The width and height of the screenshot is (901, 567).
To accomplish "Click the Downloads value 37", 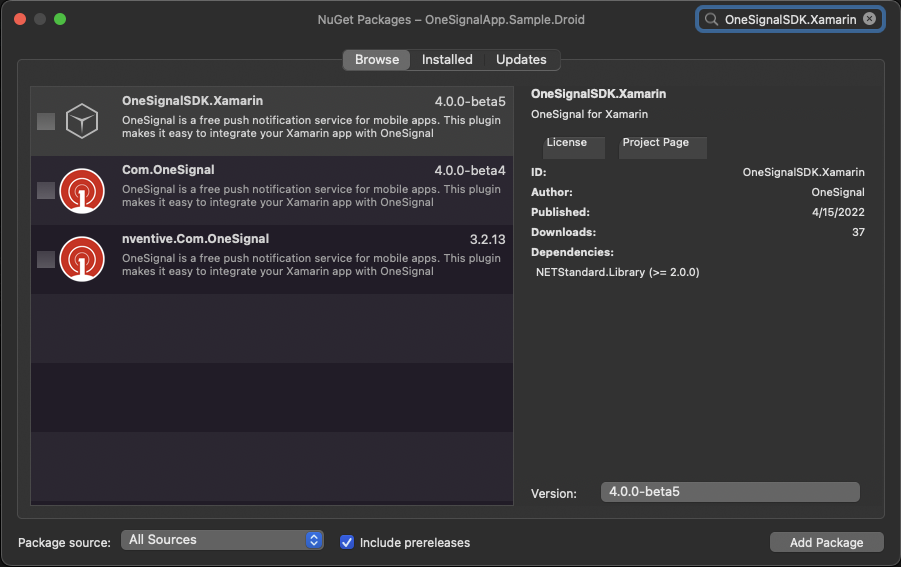I will [x=858, y=232].
